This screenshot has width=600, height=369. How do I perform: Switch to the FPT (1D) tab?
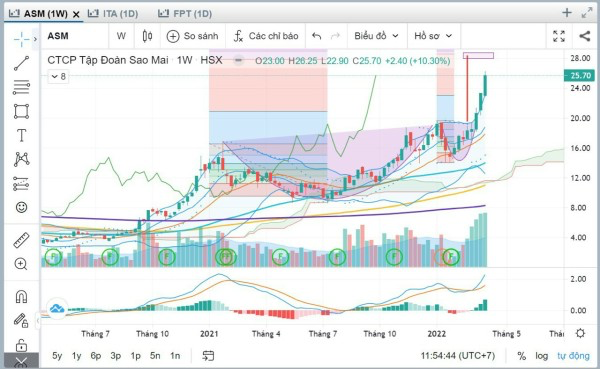coord(185,14)
